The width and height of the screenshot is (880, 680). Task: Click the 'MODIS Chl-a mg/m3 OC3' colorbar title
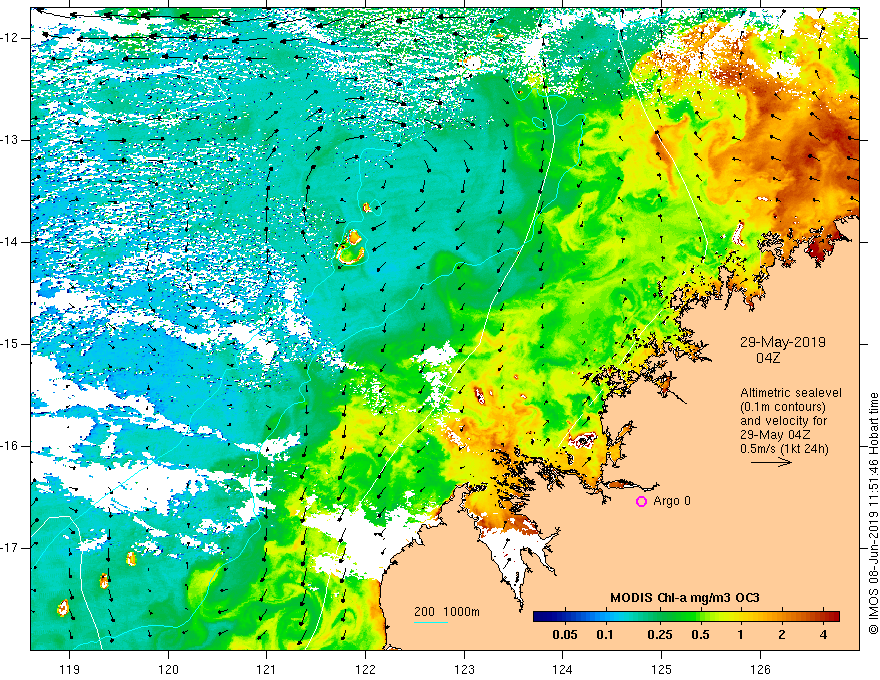[685, 598]
